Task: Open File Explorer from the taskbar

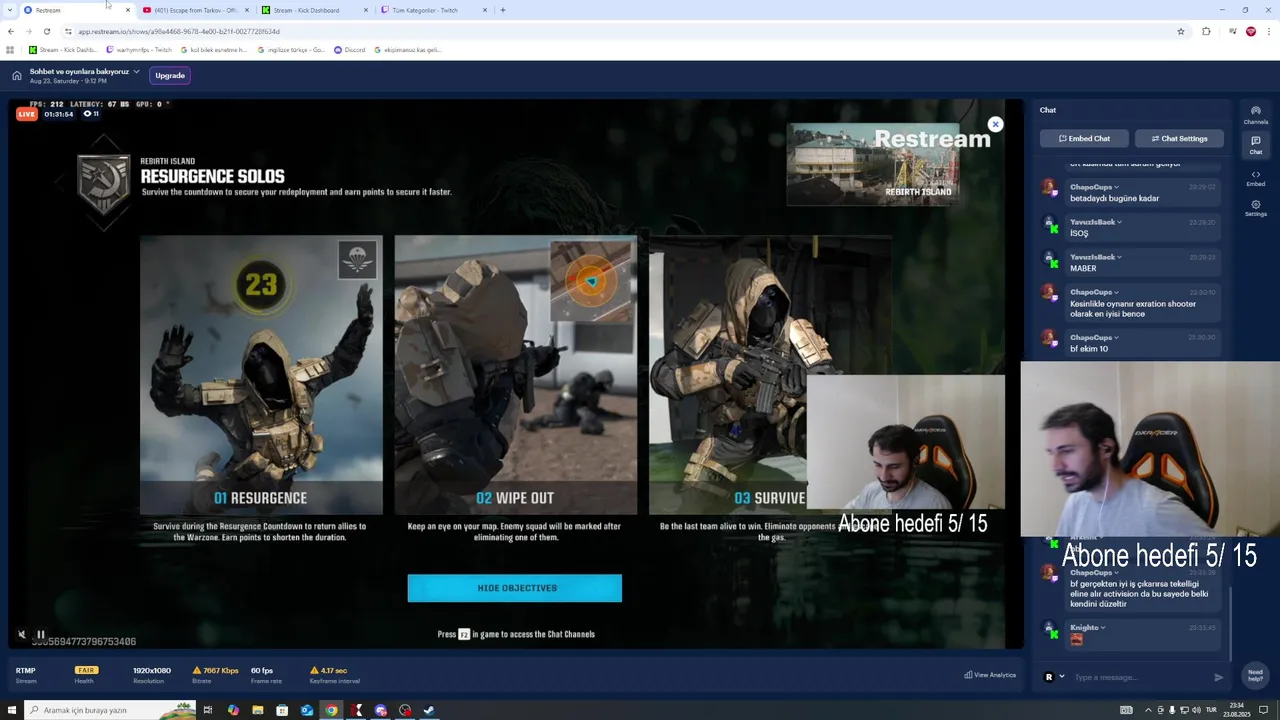Action: pyautogui.click(x=258, y=710)
